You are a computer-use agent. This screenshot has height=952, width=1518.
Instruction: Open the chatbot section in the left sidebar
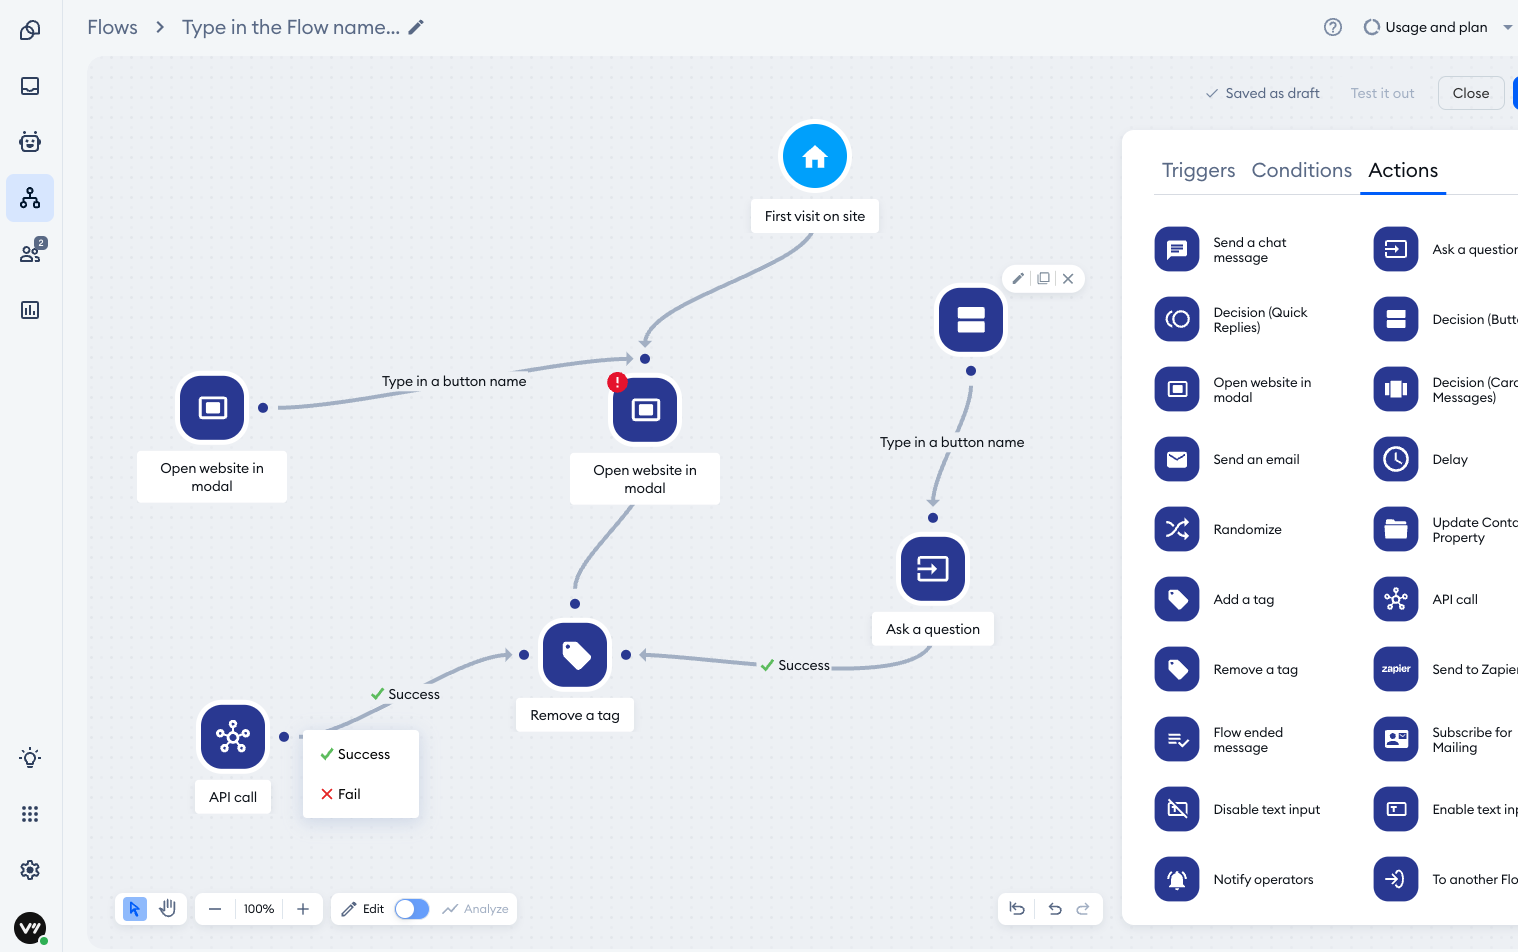click(x=30, y=142)
